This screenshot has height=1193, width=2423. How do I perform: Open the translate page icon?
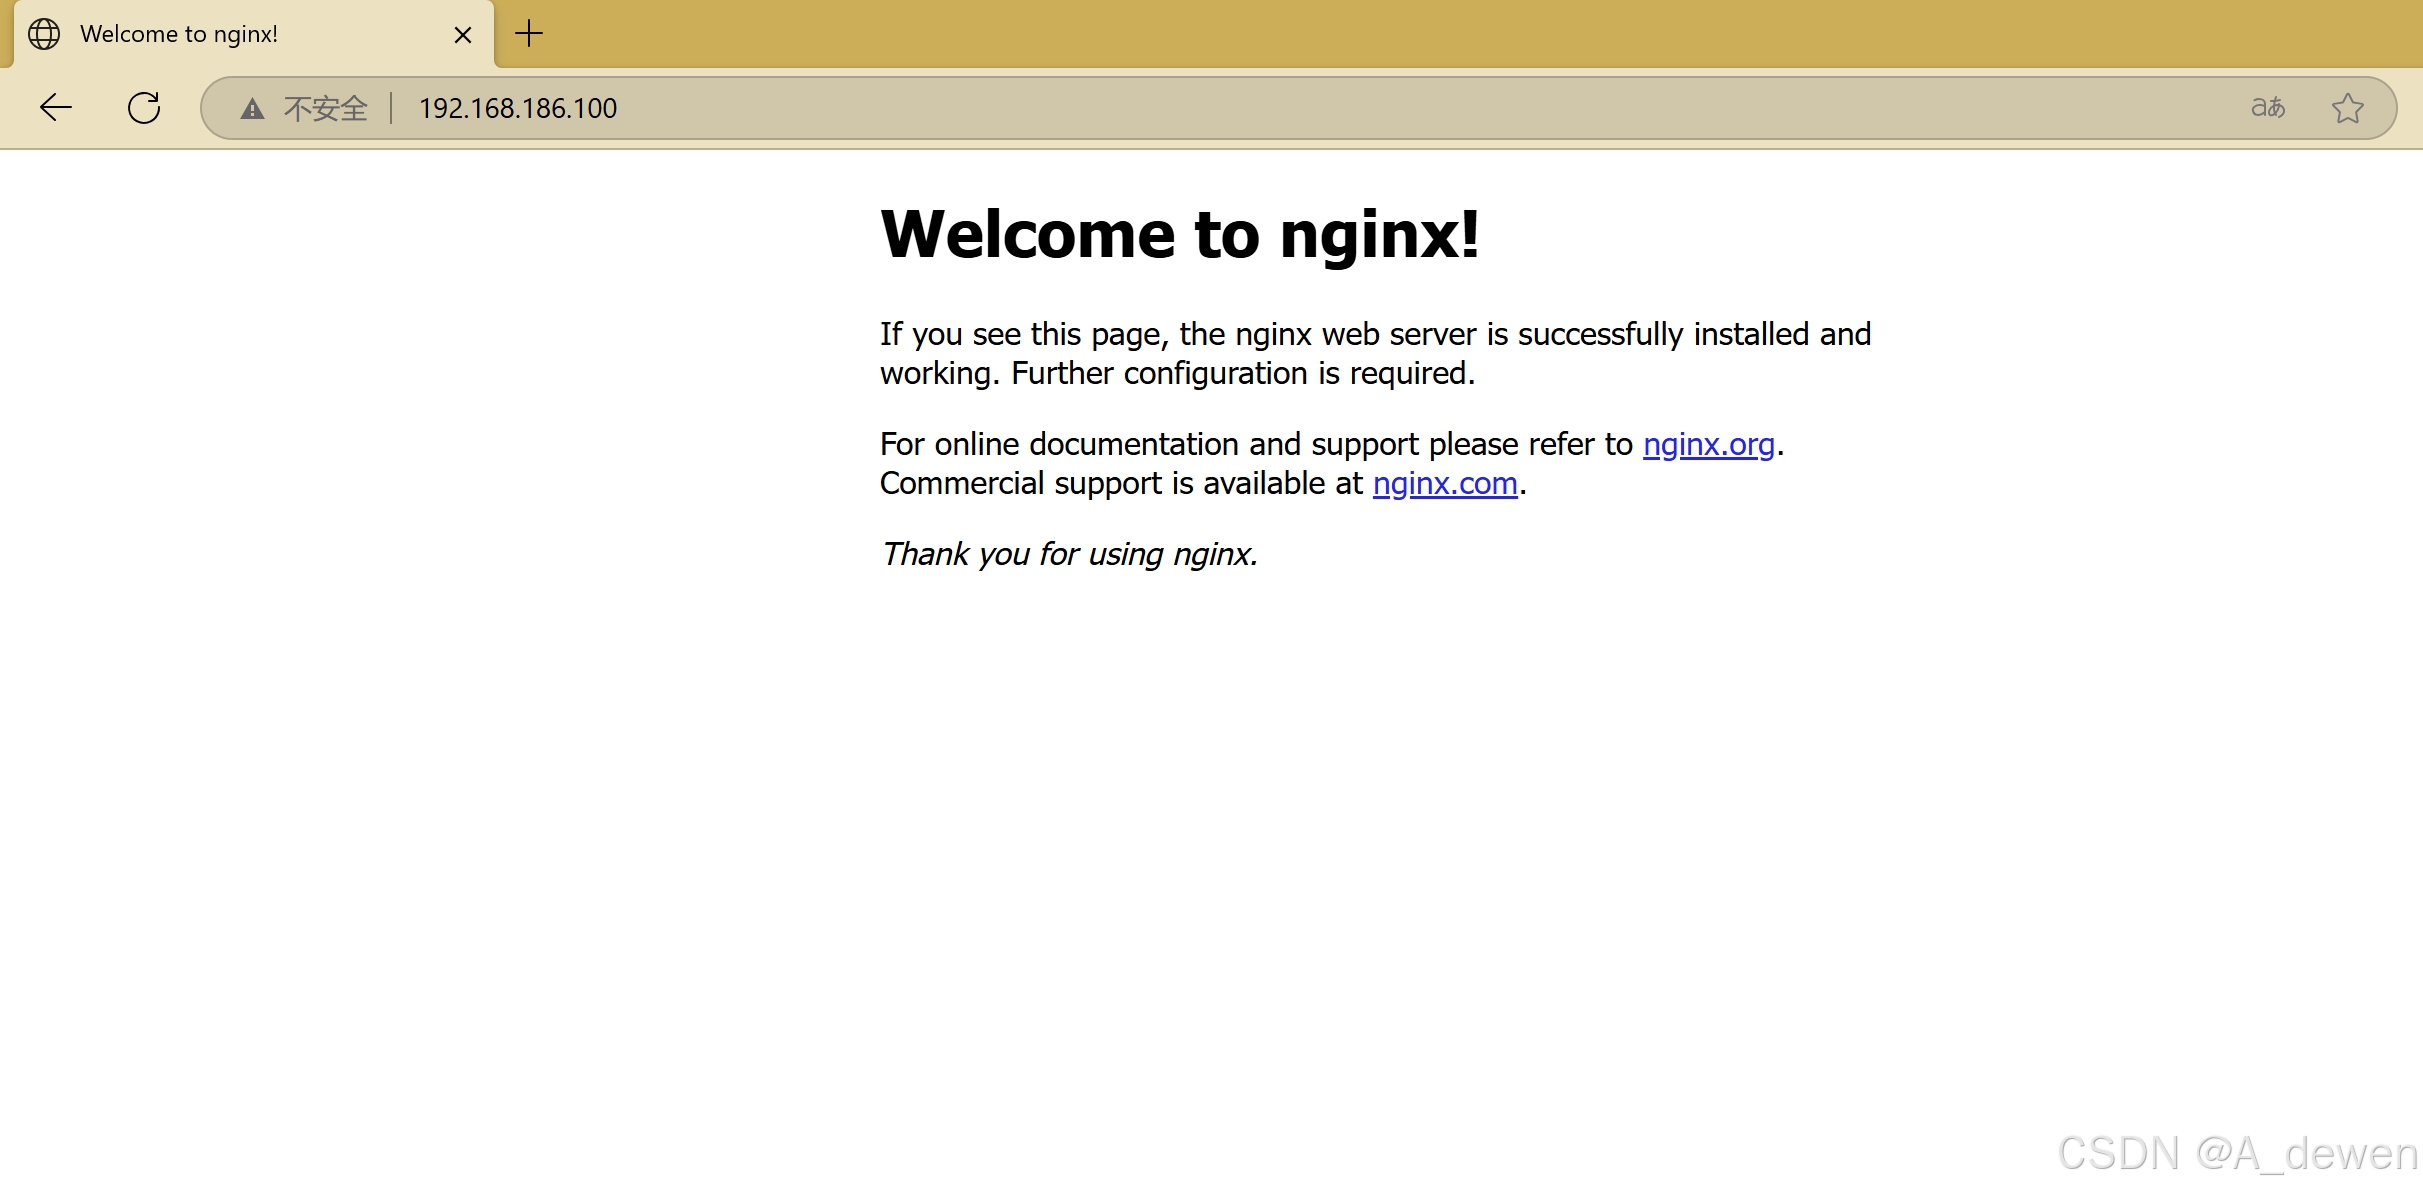[2267, 107]
